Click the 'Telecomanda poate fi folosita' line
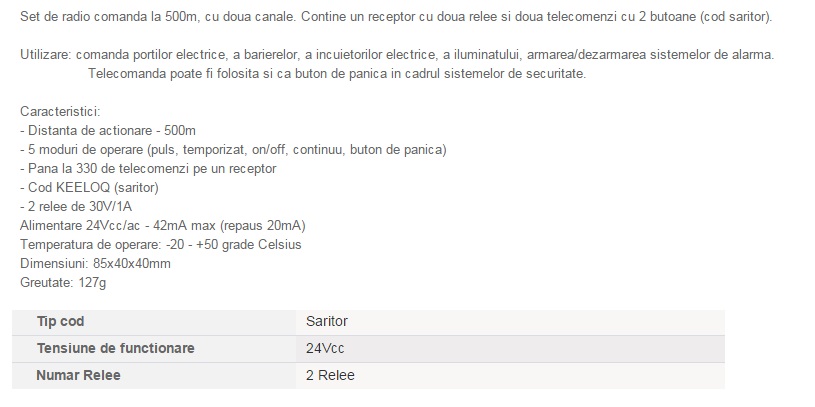 [x=337, y=74]
